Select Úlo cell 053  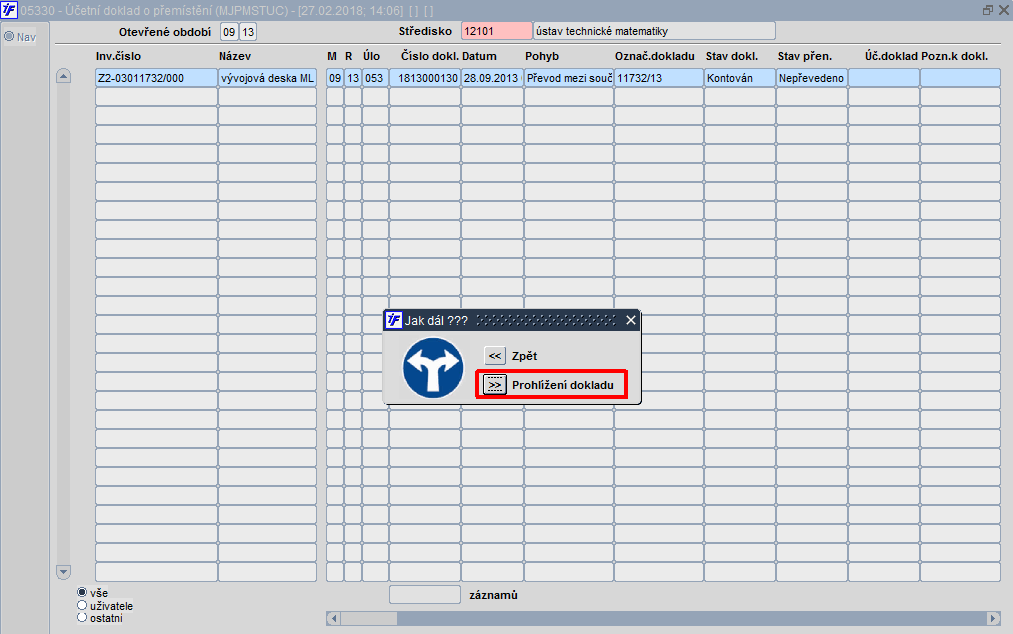(375, 78)
